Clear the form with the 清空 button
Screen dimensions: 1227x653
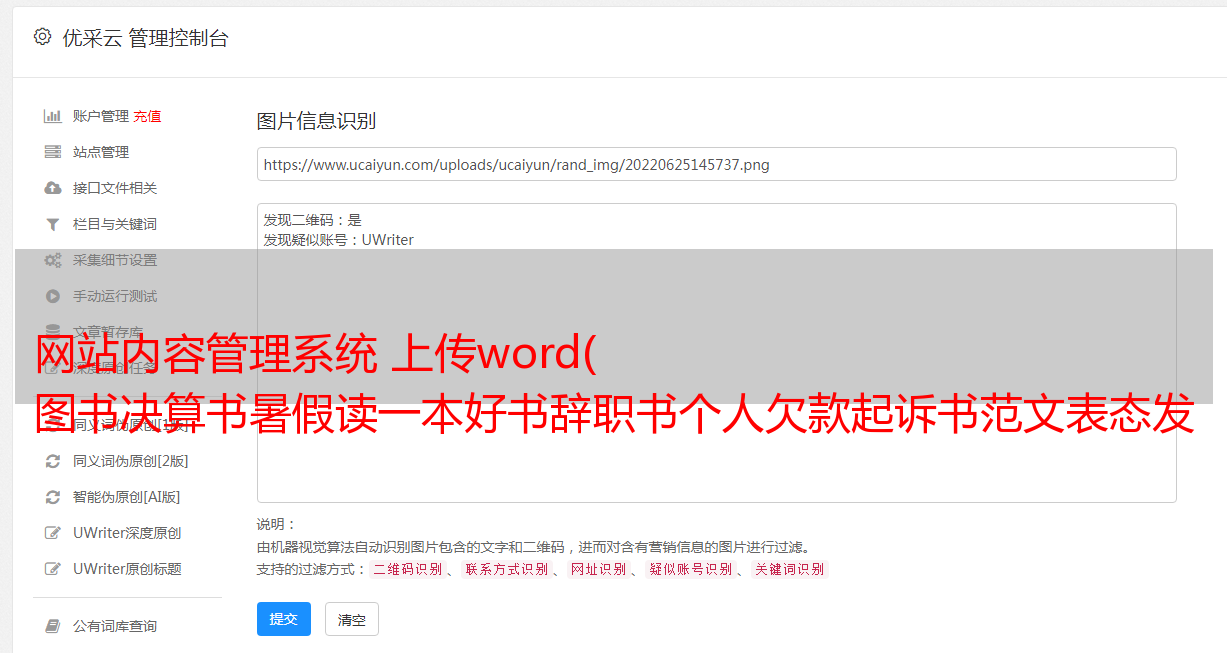(x=352, y=619)
